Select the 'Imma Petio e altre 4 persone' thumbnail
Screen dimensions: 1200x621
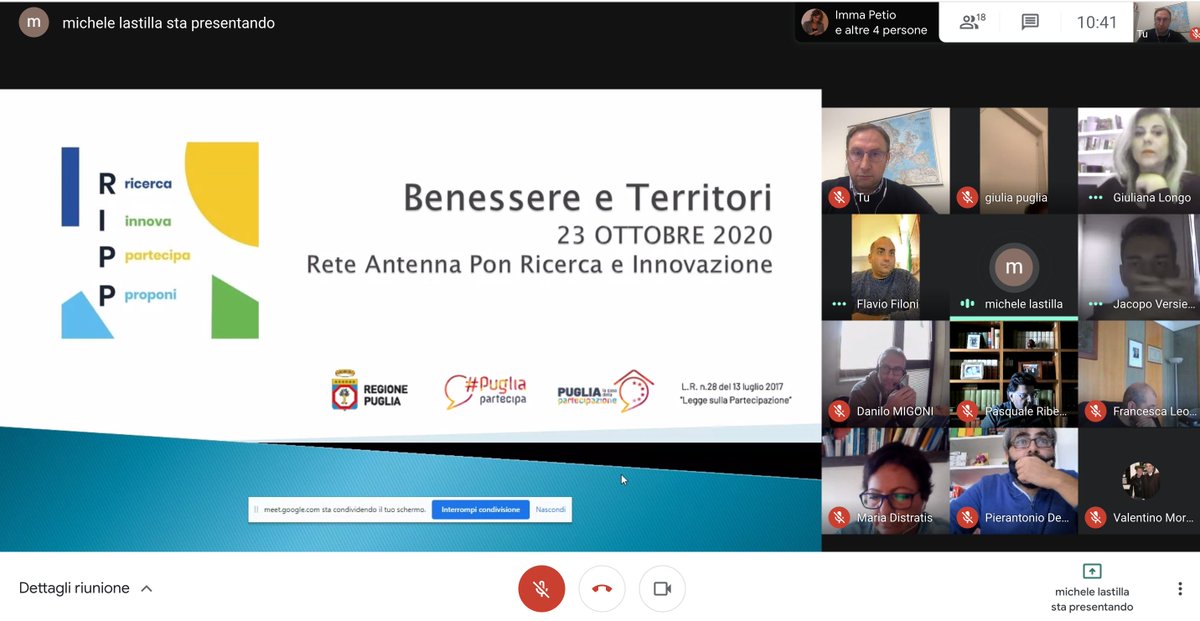pos(866,21)
